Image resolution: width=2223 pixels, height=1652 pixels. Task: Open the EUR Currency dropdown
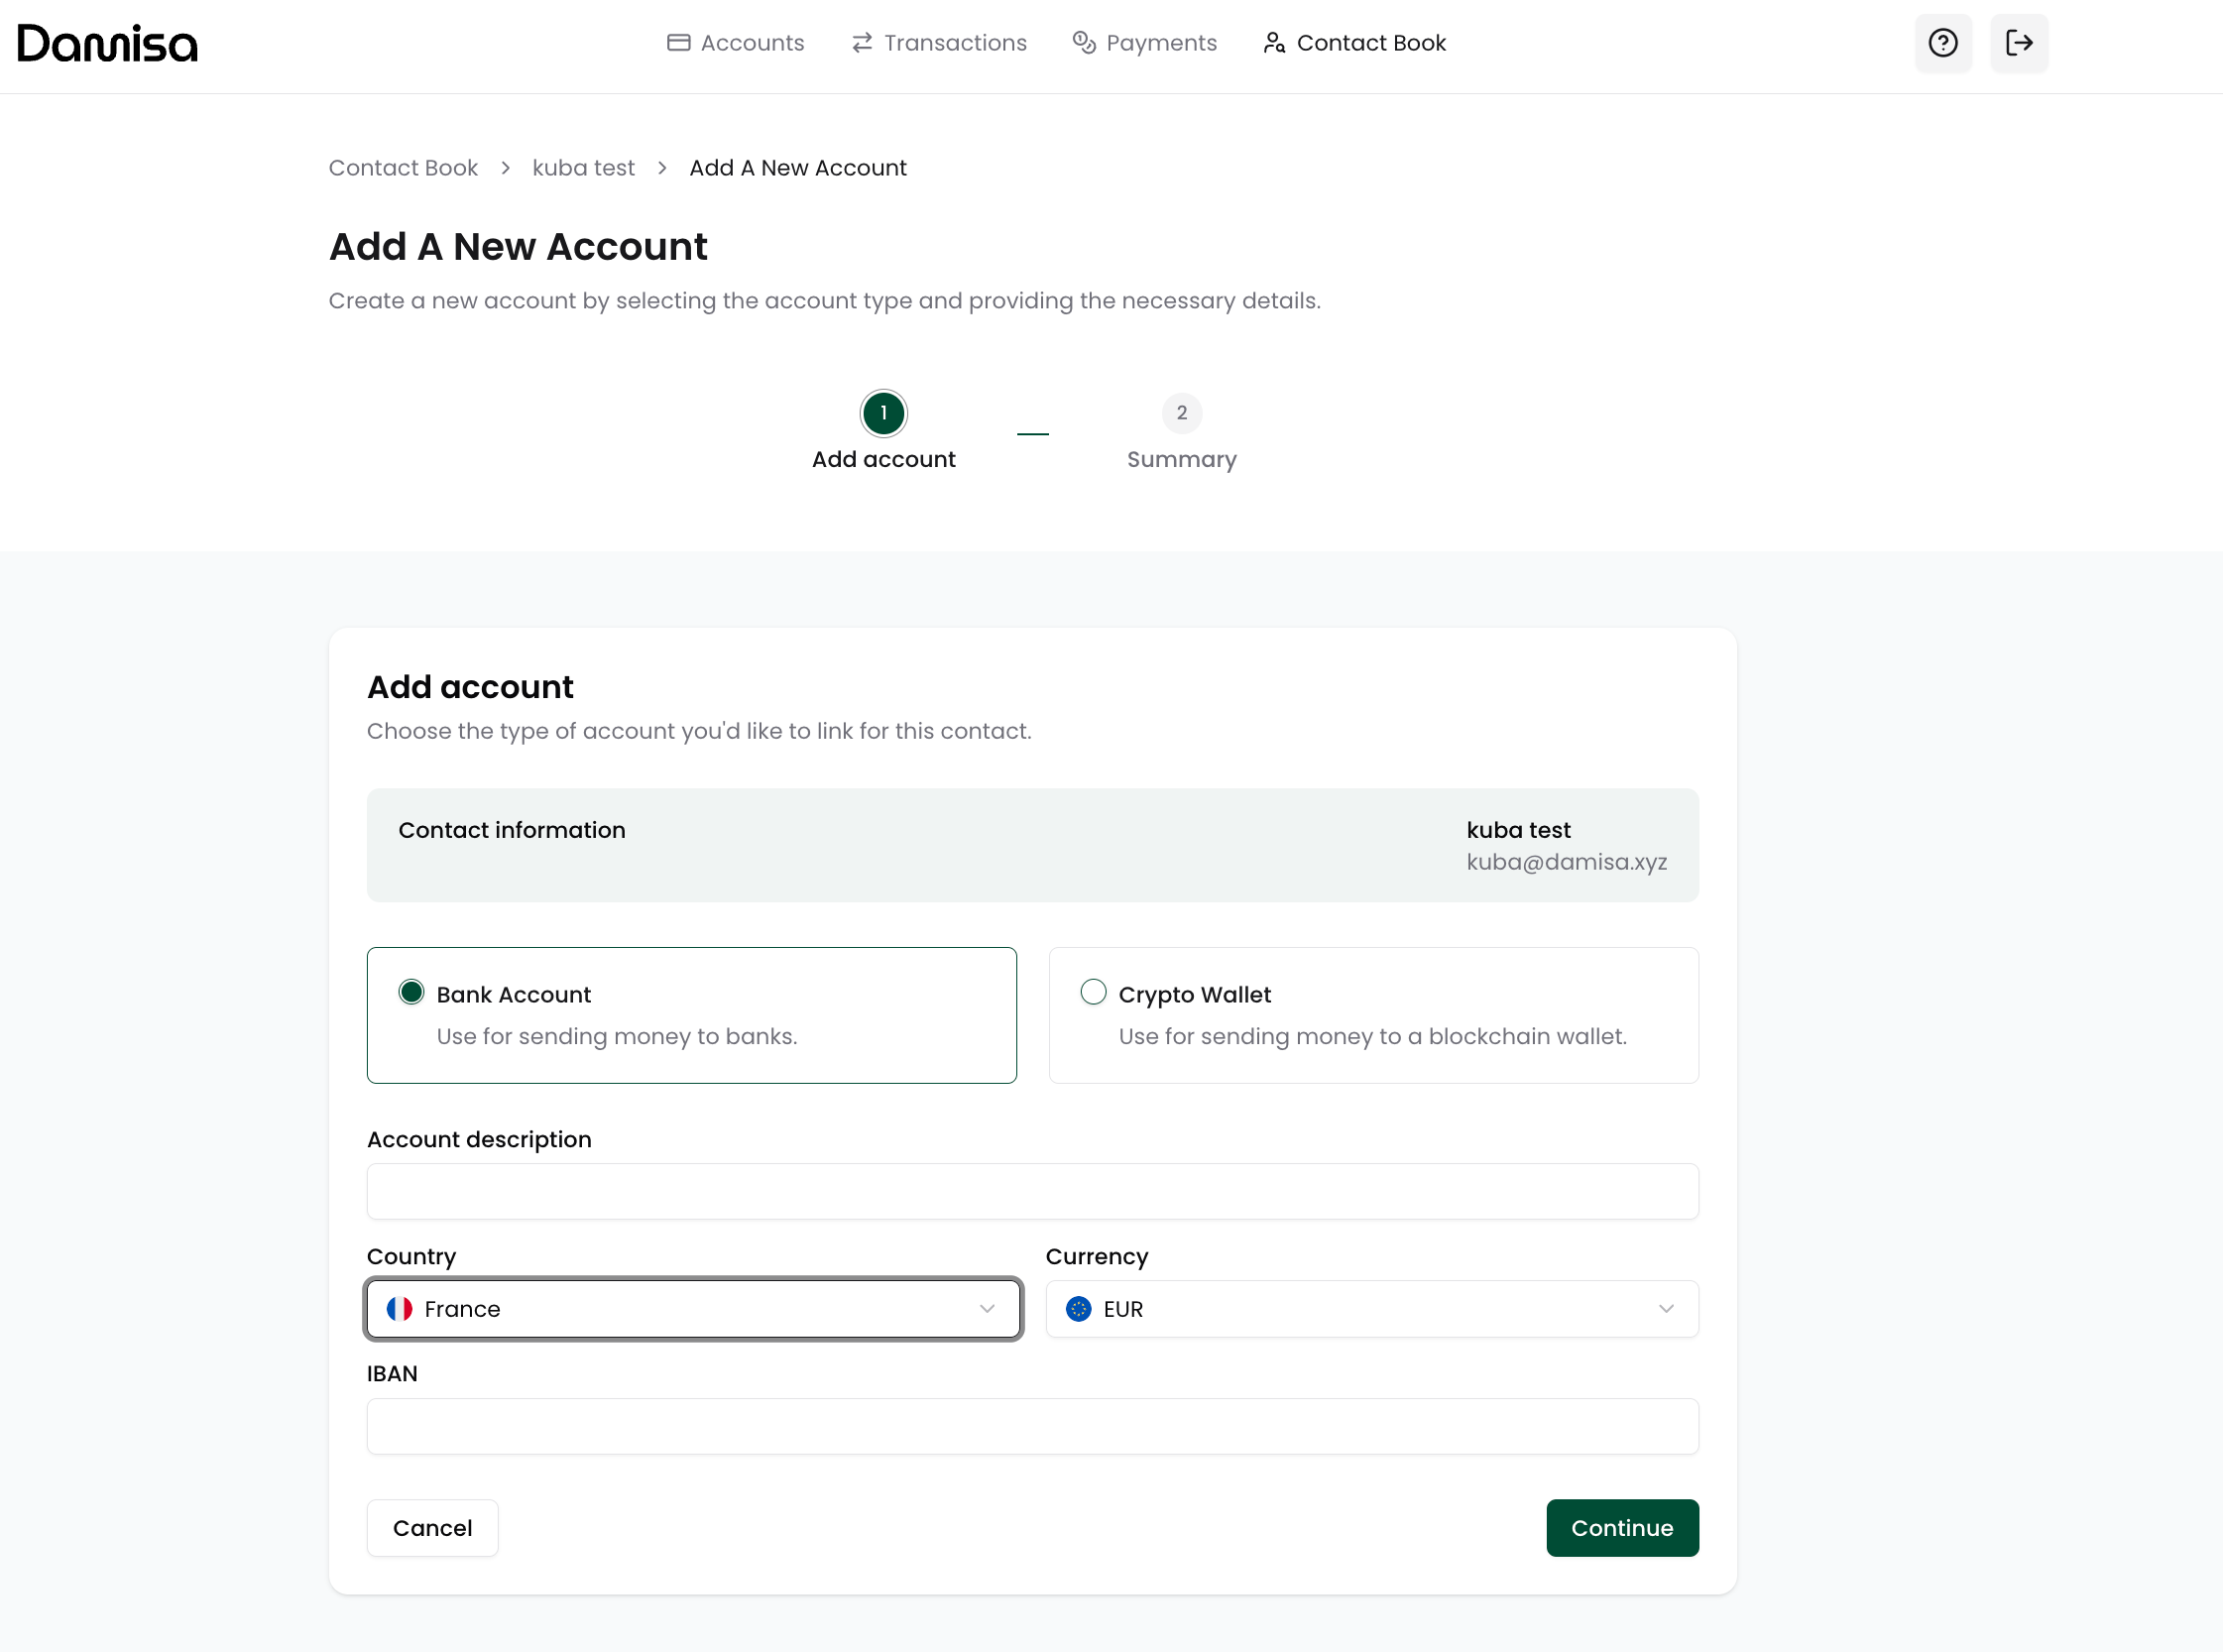pyautogui.click(x=1371, y=1309)
